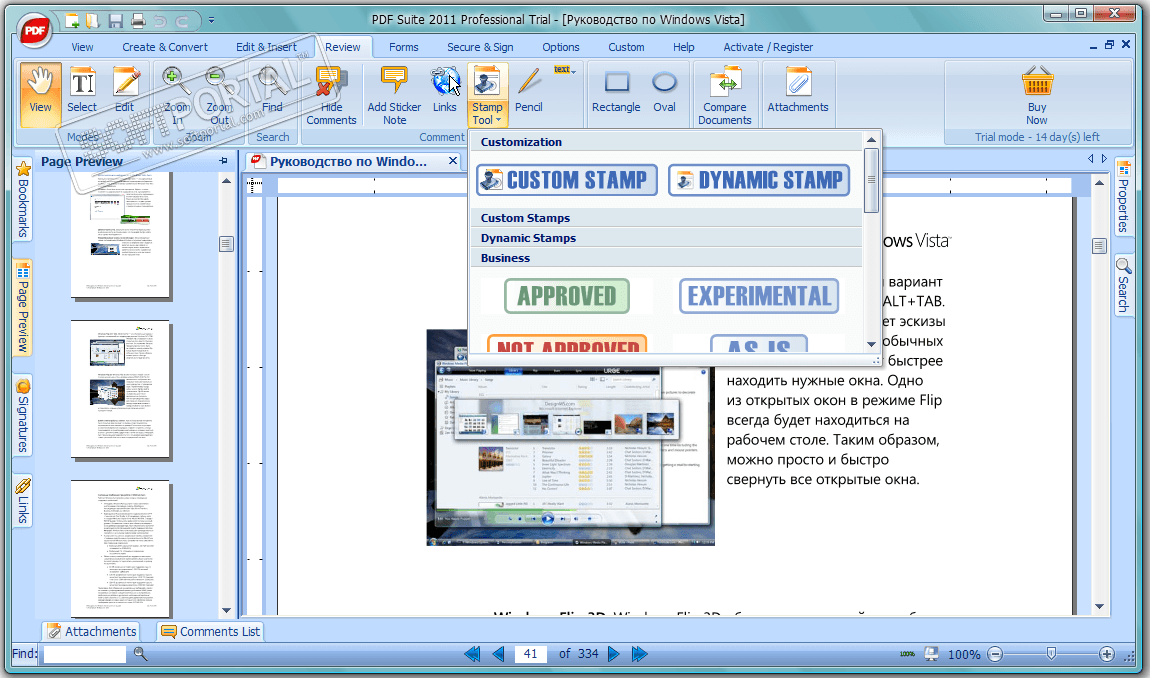1150x678 pixels.
Task: Go to previous page
Action: pyautogui.click(x=499, y=654)
